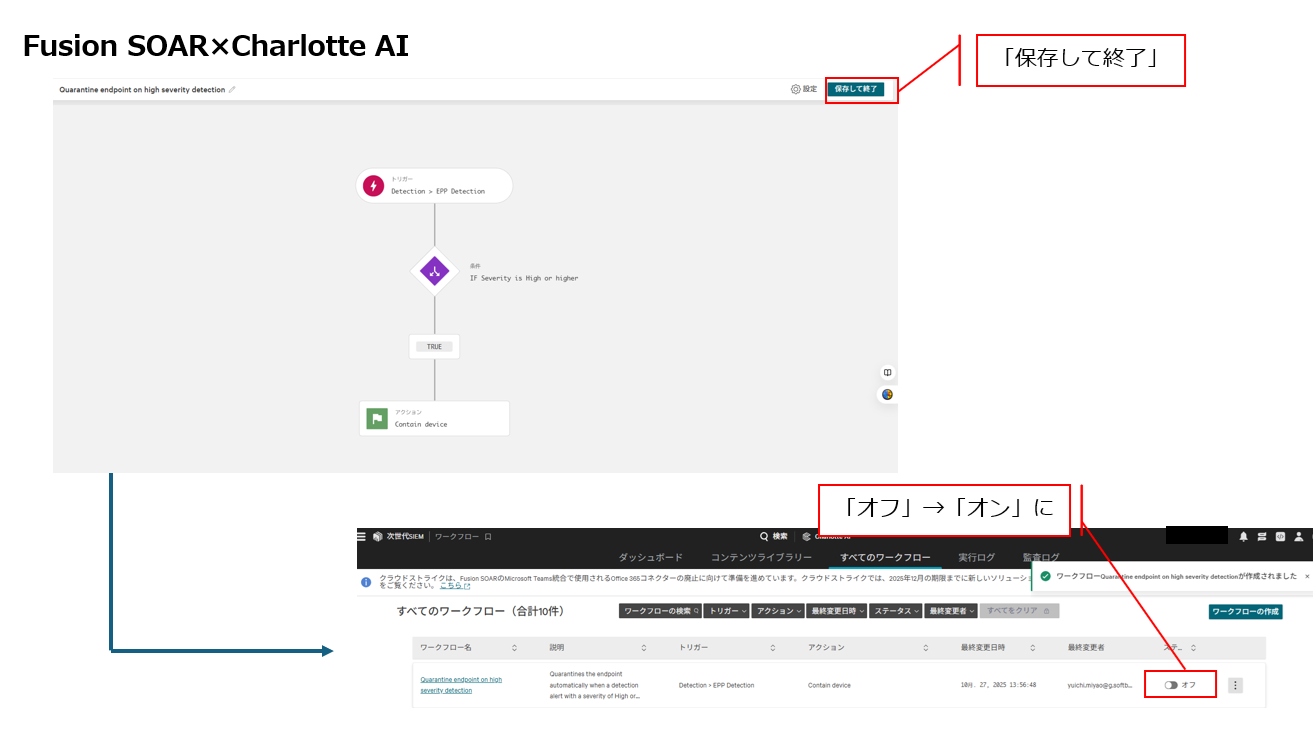
Task: Open the 最終変更日時 filter dropdown
Action: pyautogui.click(x=837, y=611)
